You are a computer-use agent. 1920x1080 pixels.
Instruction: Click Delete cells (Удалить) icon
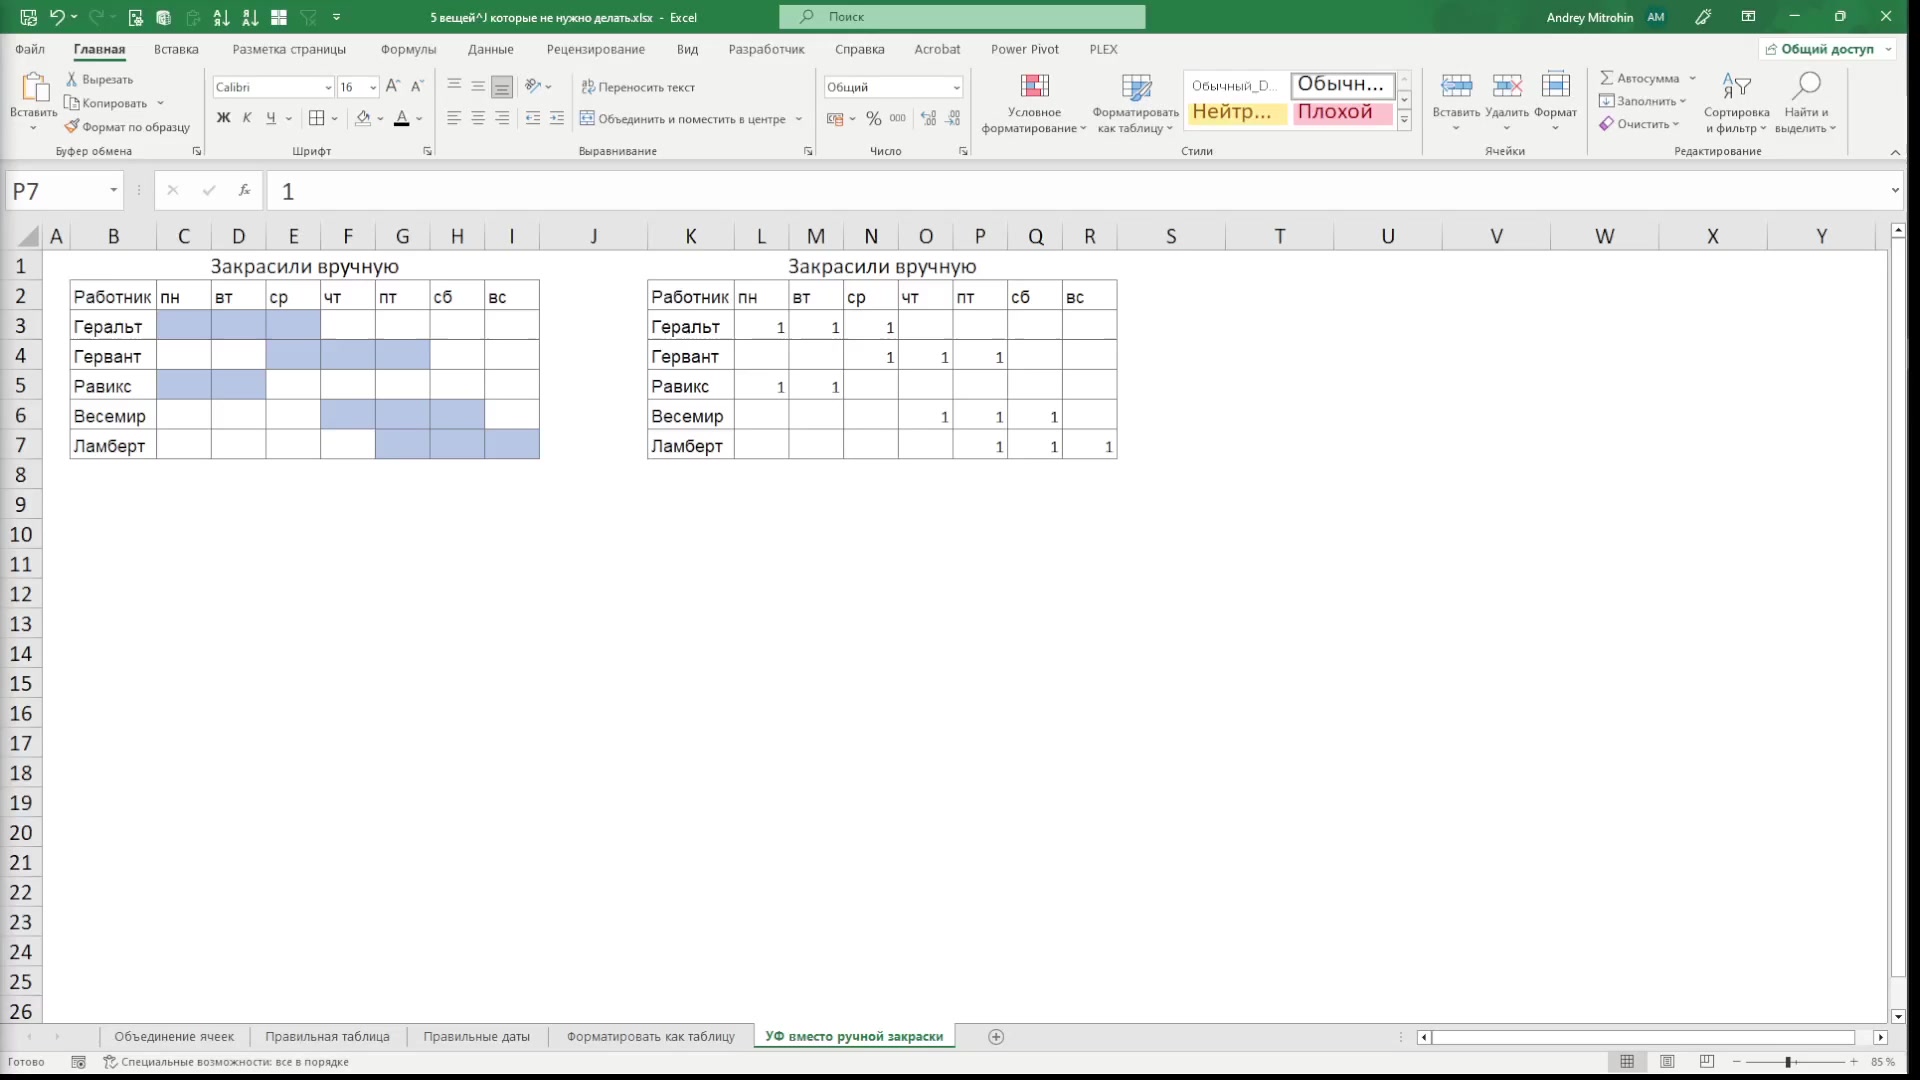1507,87
